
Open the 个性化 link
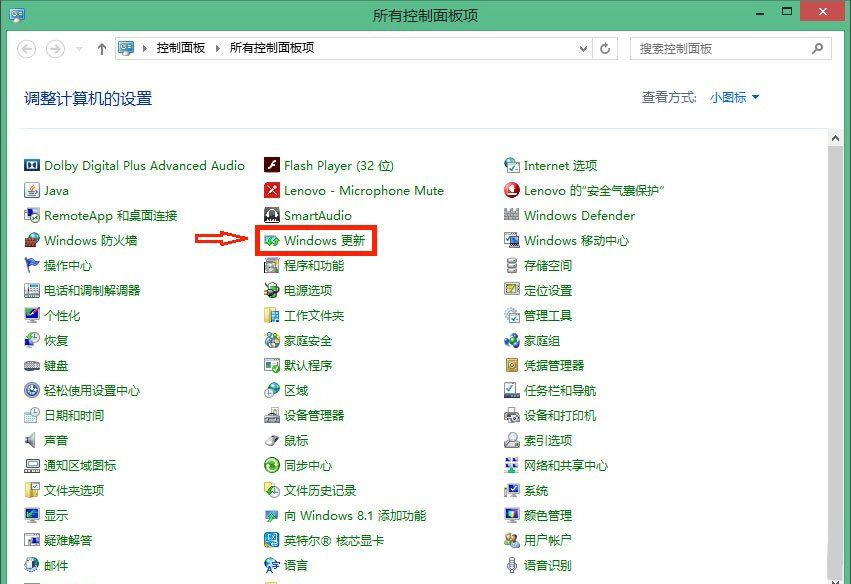pos(62,315)
